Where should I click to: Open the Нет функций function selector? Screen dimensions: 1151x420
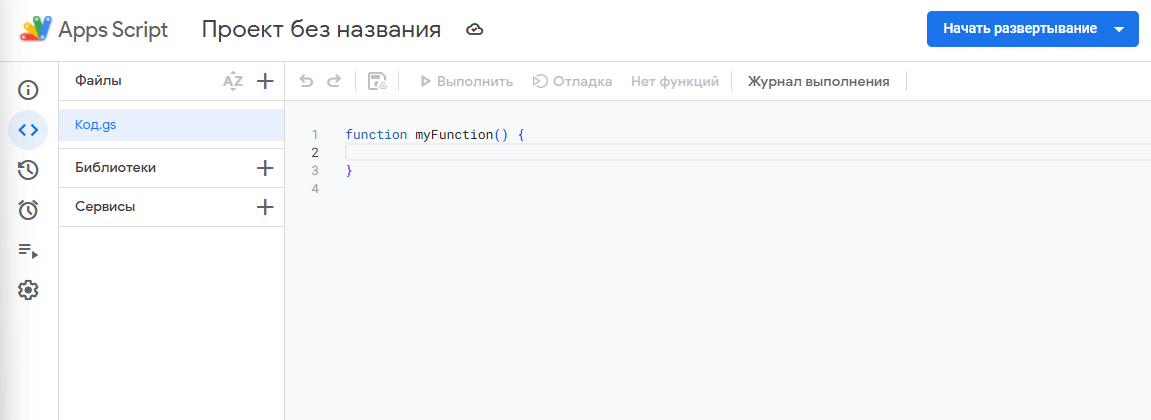674,81
